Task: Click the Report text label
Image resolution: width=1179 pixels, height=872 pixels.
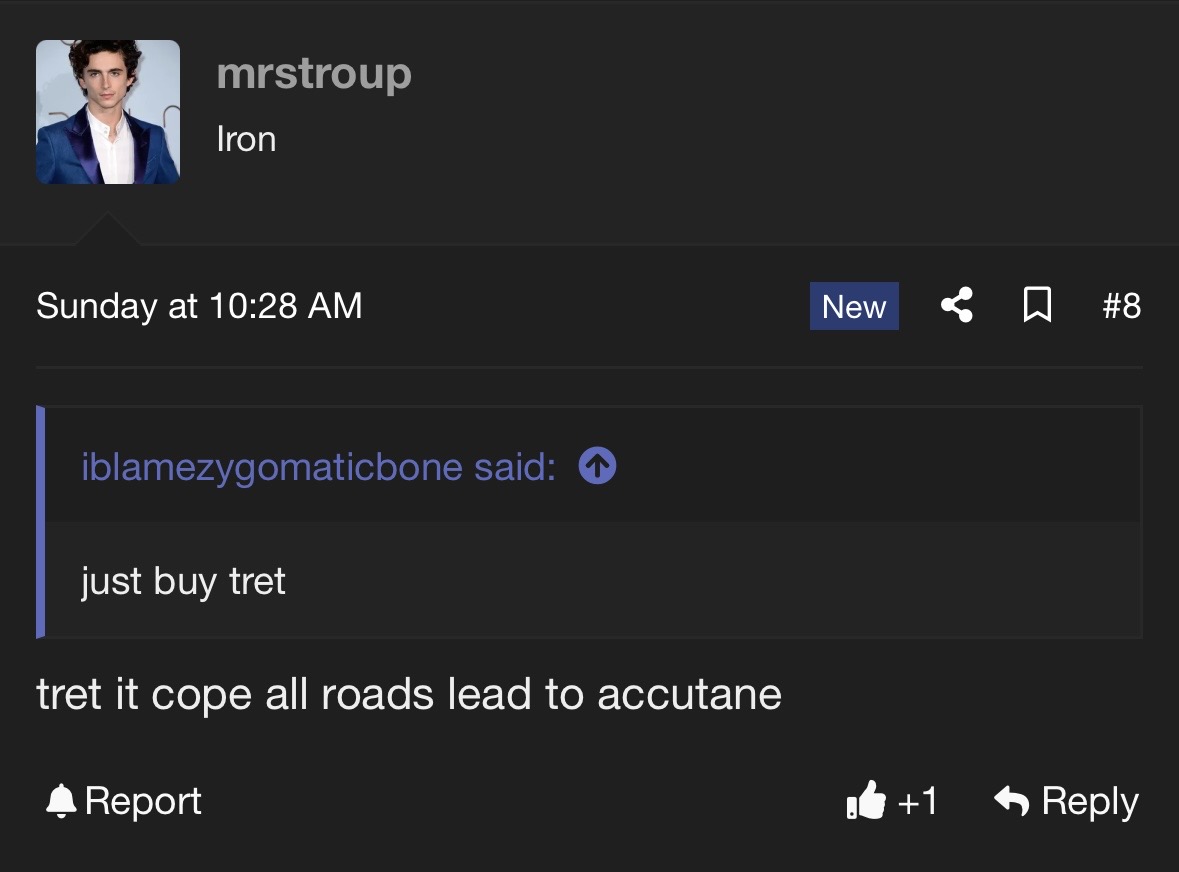Action: (x=143, y=801)
